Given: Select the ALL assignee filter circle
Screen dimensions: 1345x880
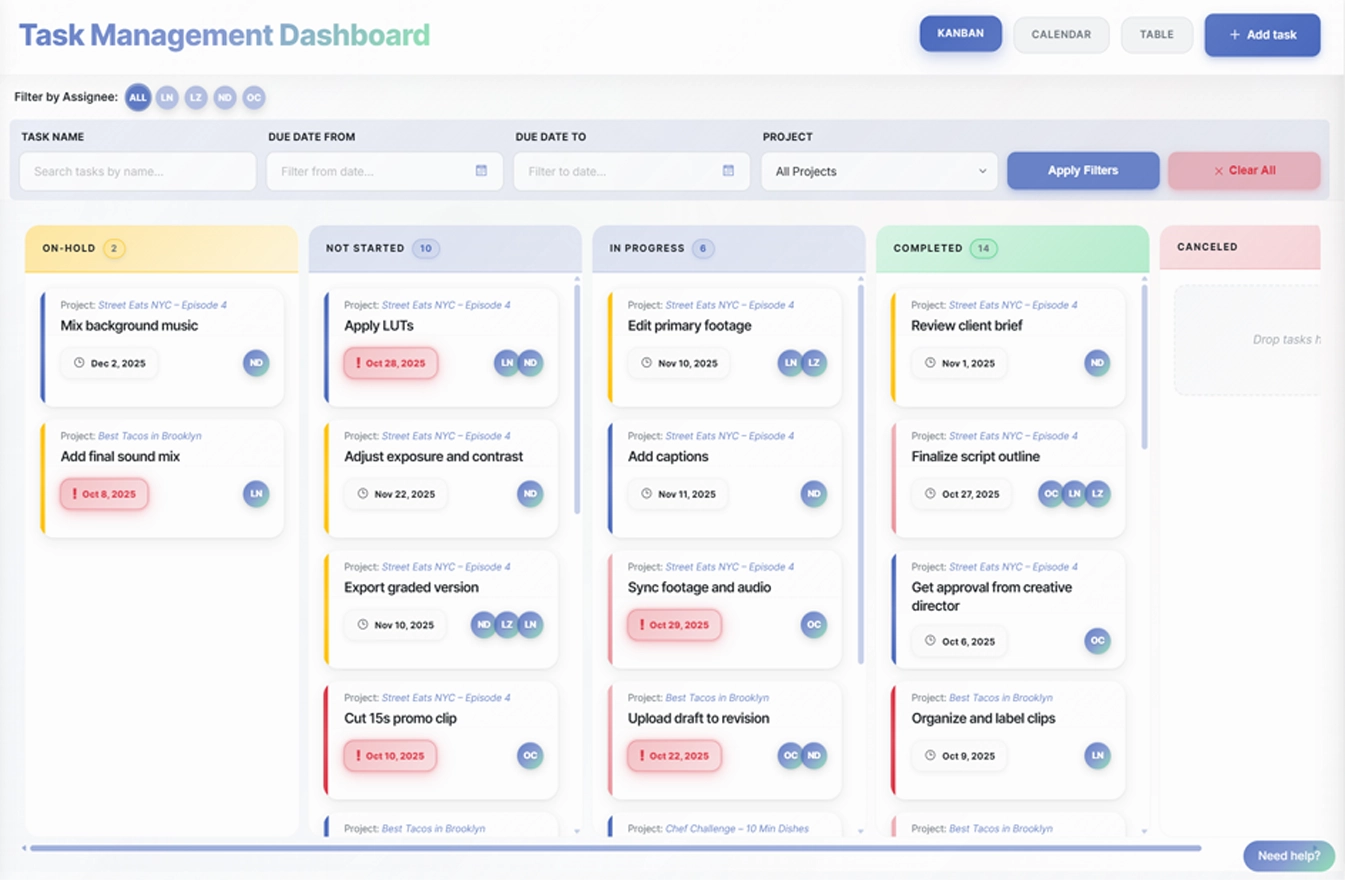Looking at the screenshot, I should pos(137,97).
